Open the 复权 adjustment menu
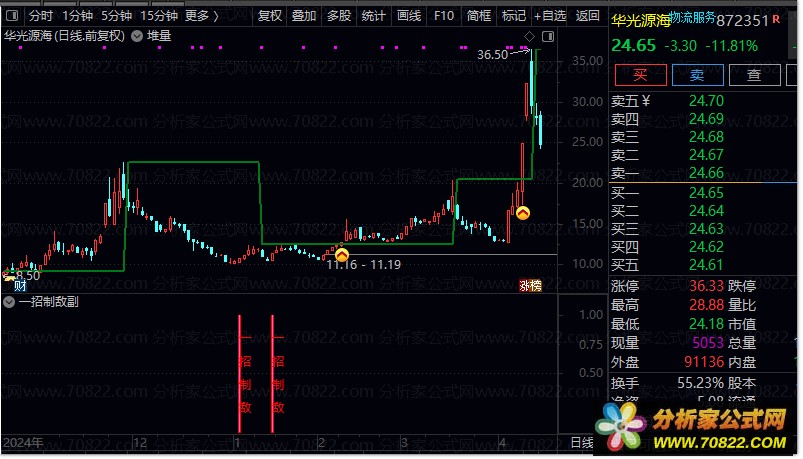The width and height of the screenshot is (803, 459). pos(270,16)
